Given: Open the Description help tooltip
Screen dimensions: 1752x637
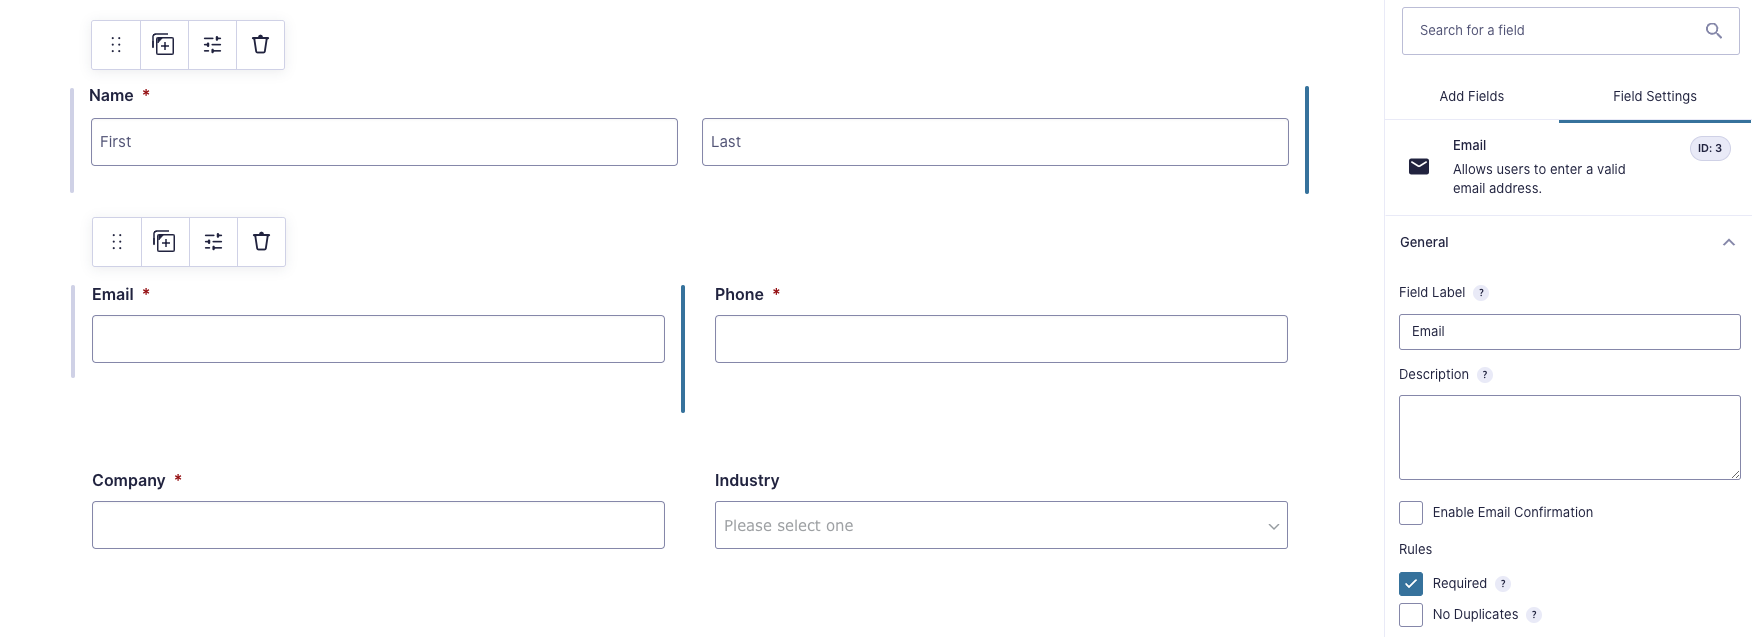Looking at the screenshot, I should tap(1486, 374).
